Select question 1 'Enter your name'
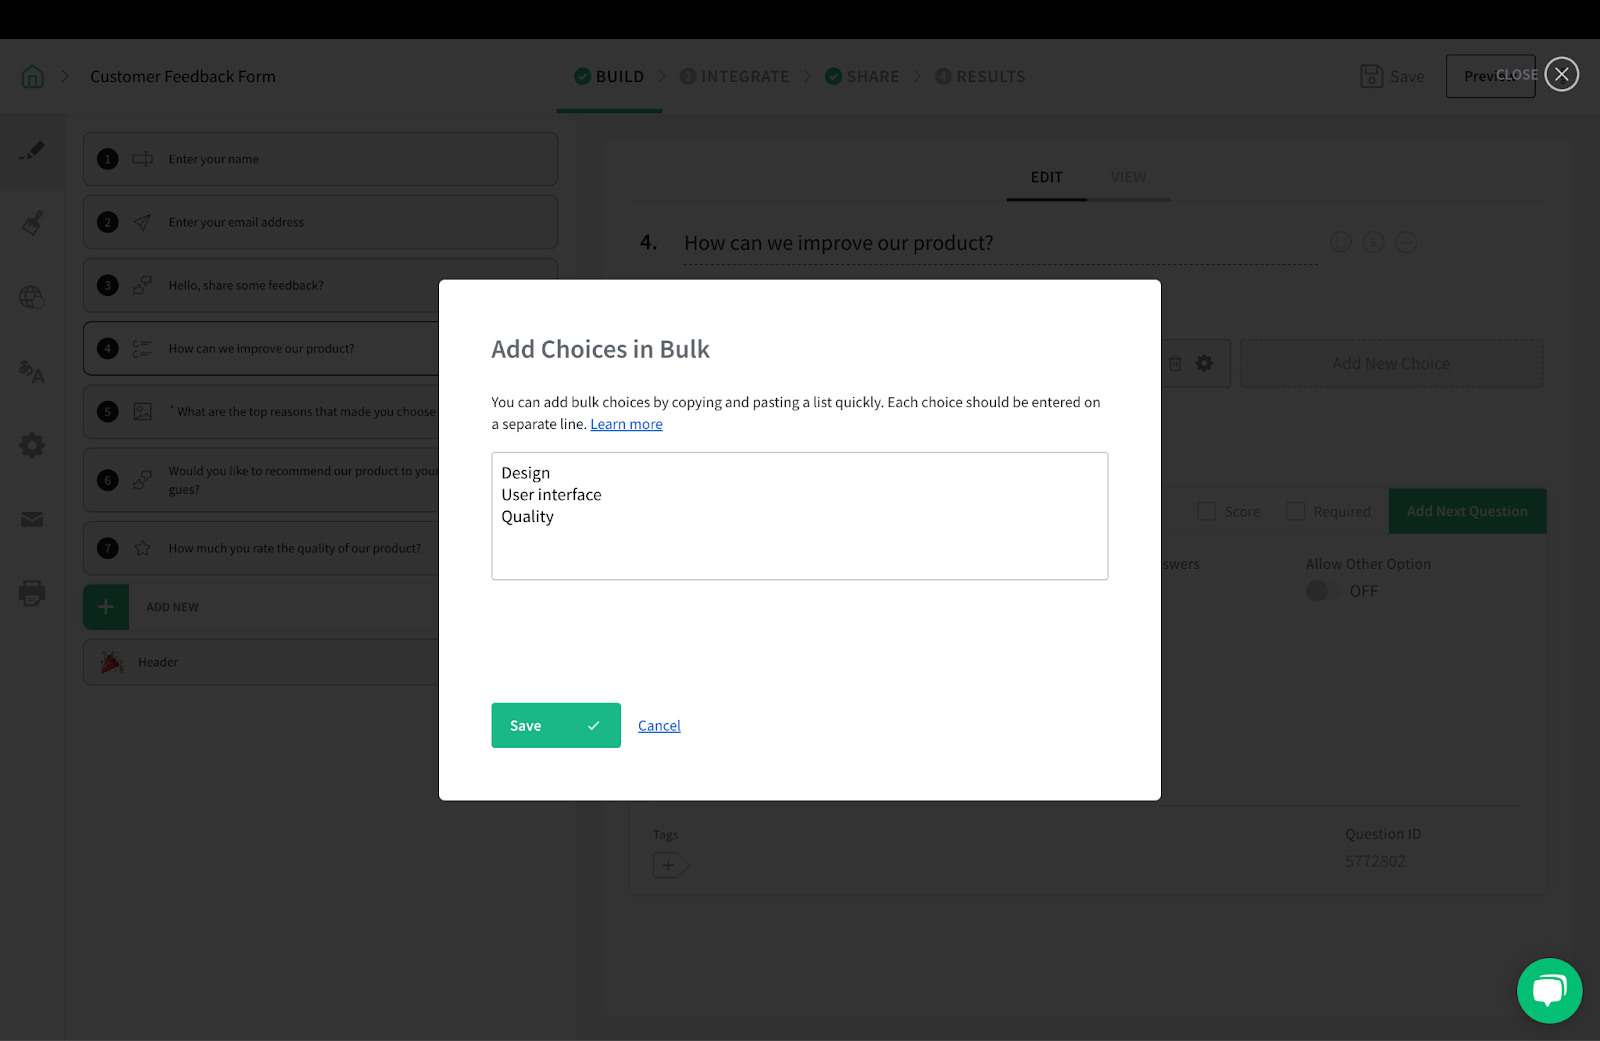The width and height of the screenshot is (1600, 1041). [x=320, y=159]
